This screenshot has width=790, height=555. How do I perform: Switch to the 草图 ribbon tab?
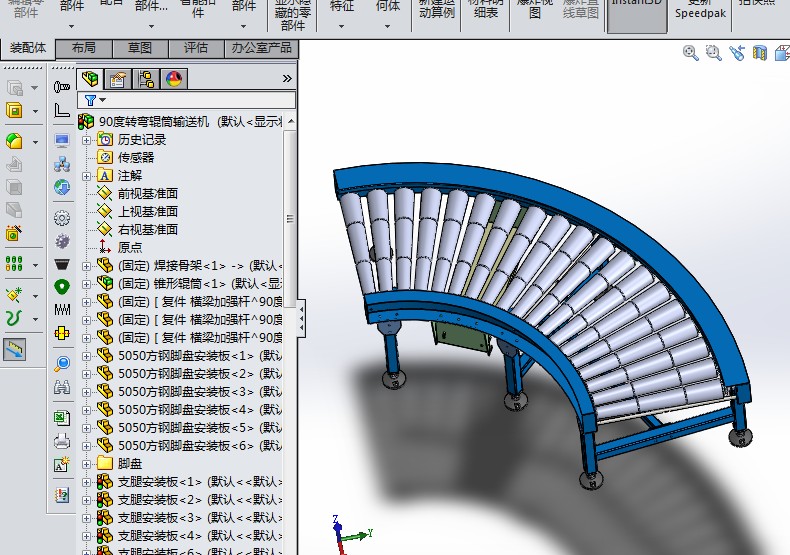click(140, 48)
